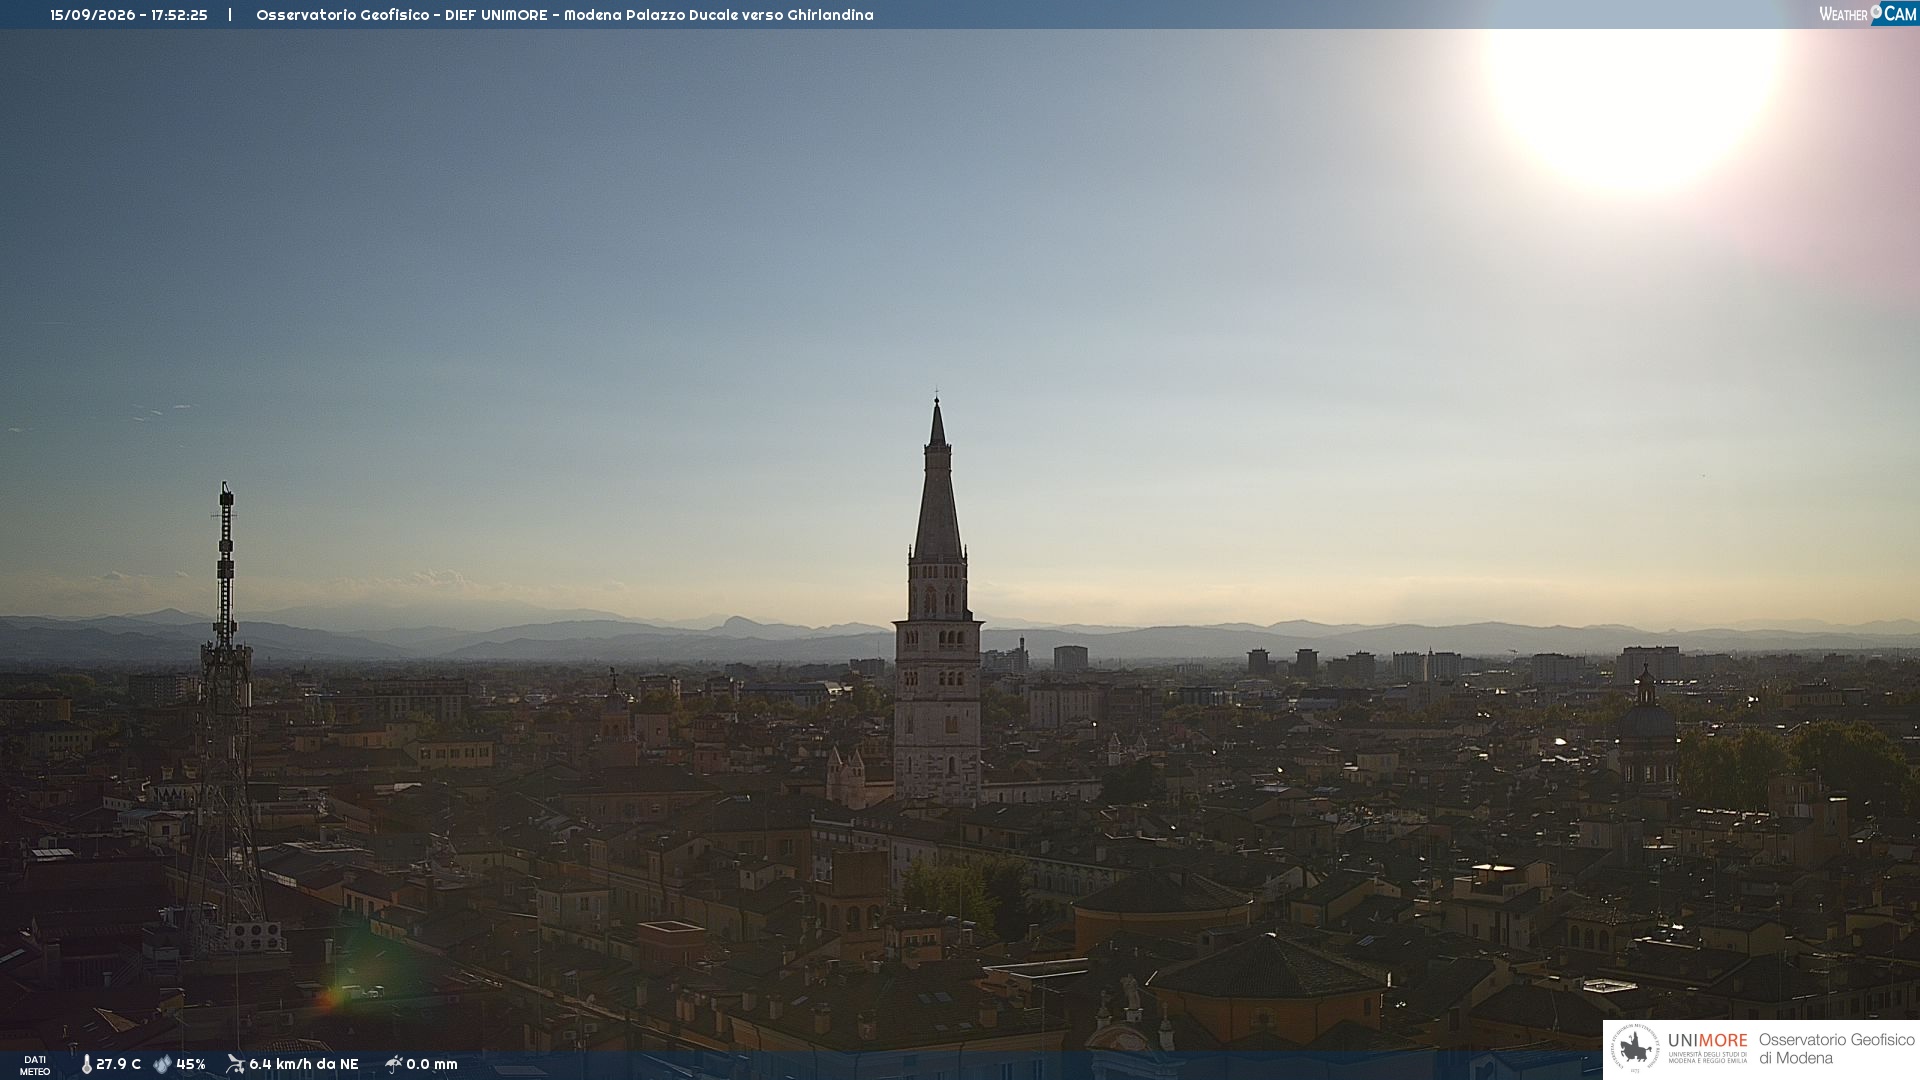Click Osservatorio Geofisico di Modena logo text
Viewport: 1920px width, 1080px height.
click(1836, 1048)
